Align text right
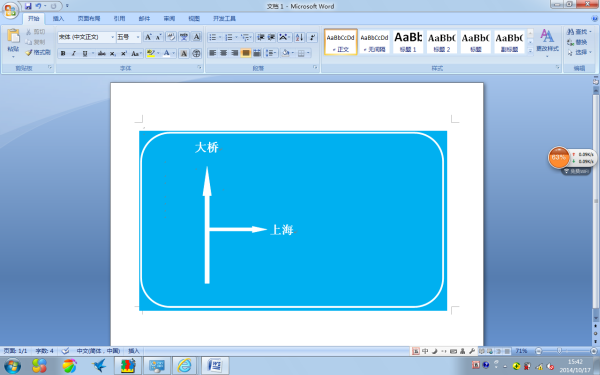The height and width of the screenshot is (375, 600). coord(235,53)
